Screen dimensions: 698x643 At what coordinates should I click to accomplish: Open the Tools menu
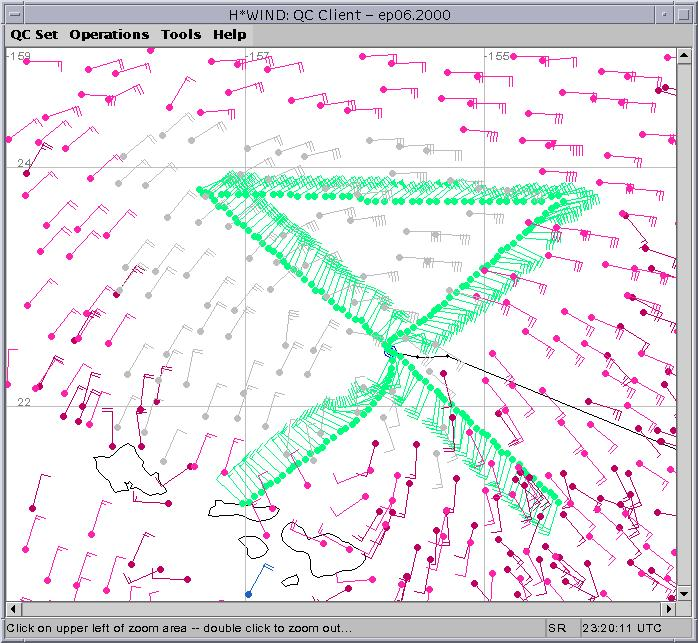[x=181, y=34]
